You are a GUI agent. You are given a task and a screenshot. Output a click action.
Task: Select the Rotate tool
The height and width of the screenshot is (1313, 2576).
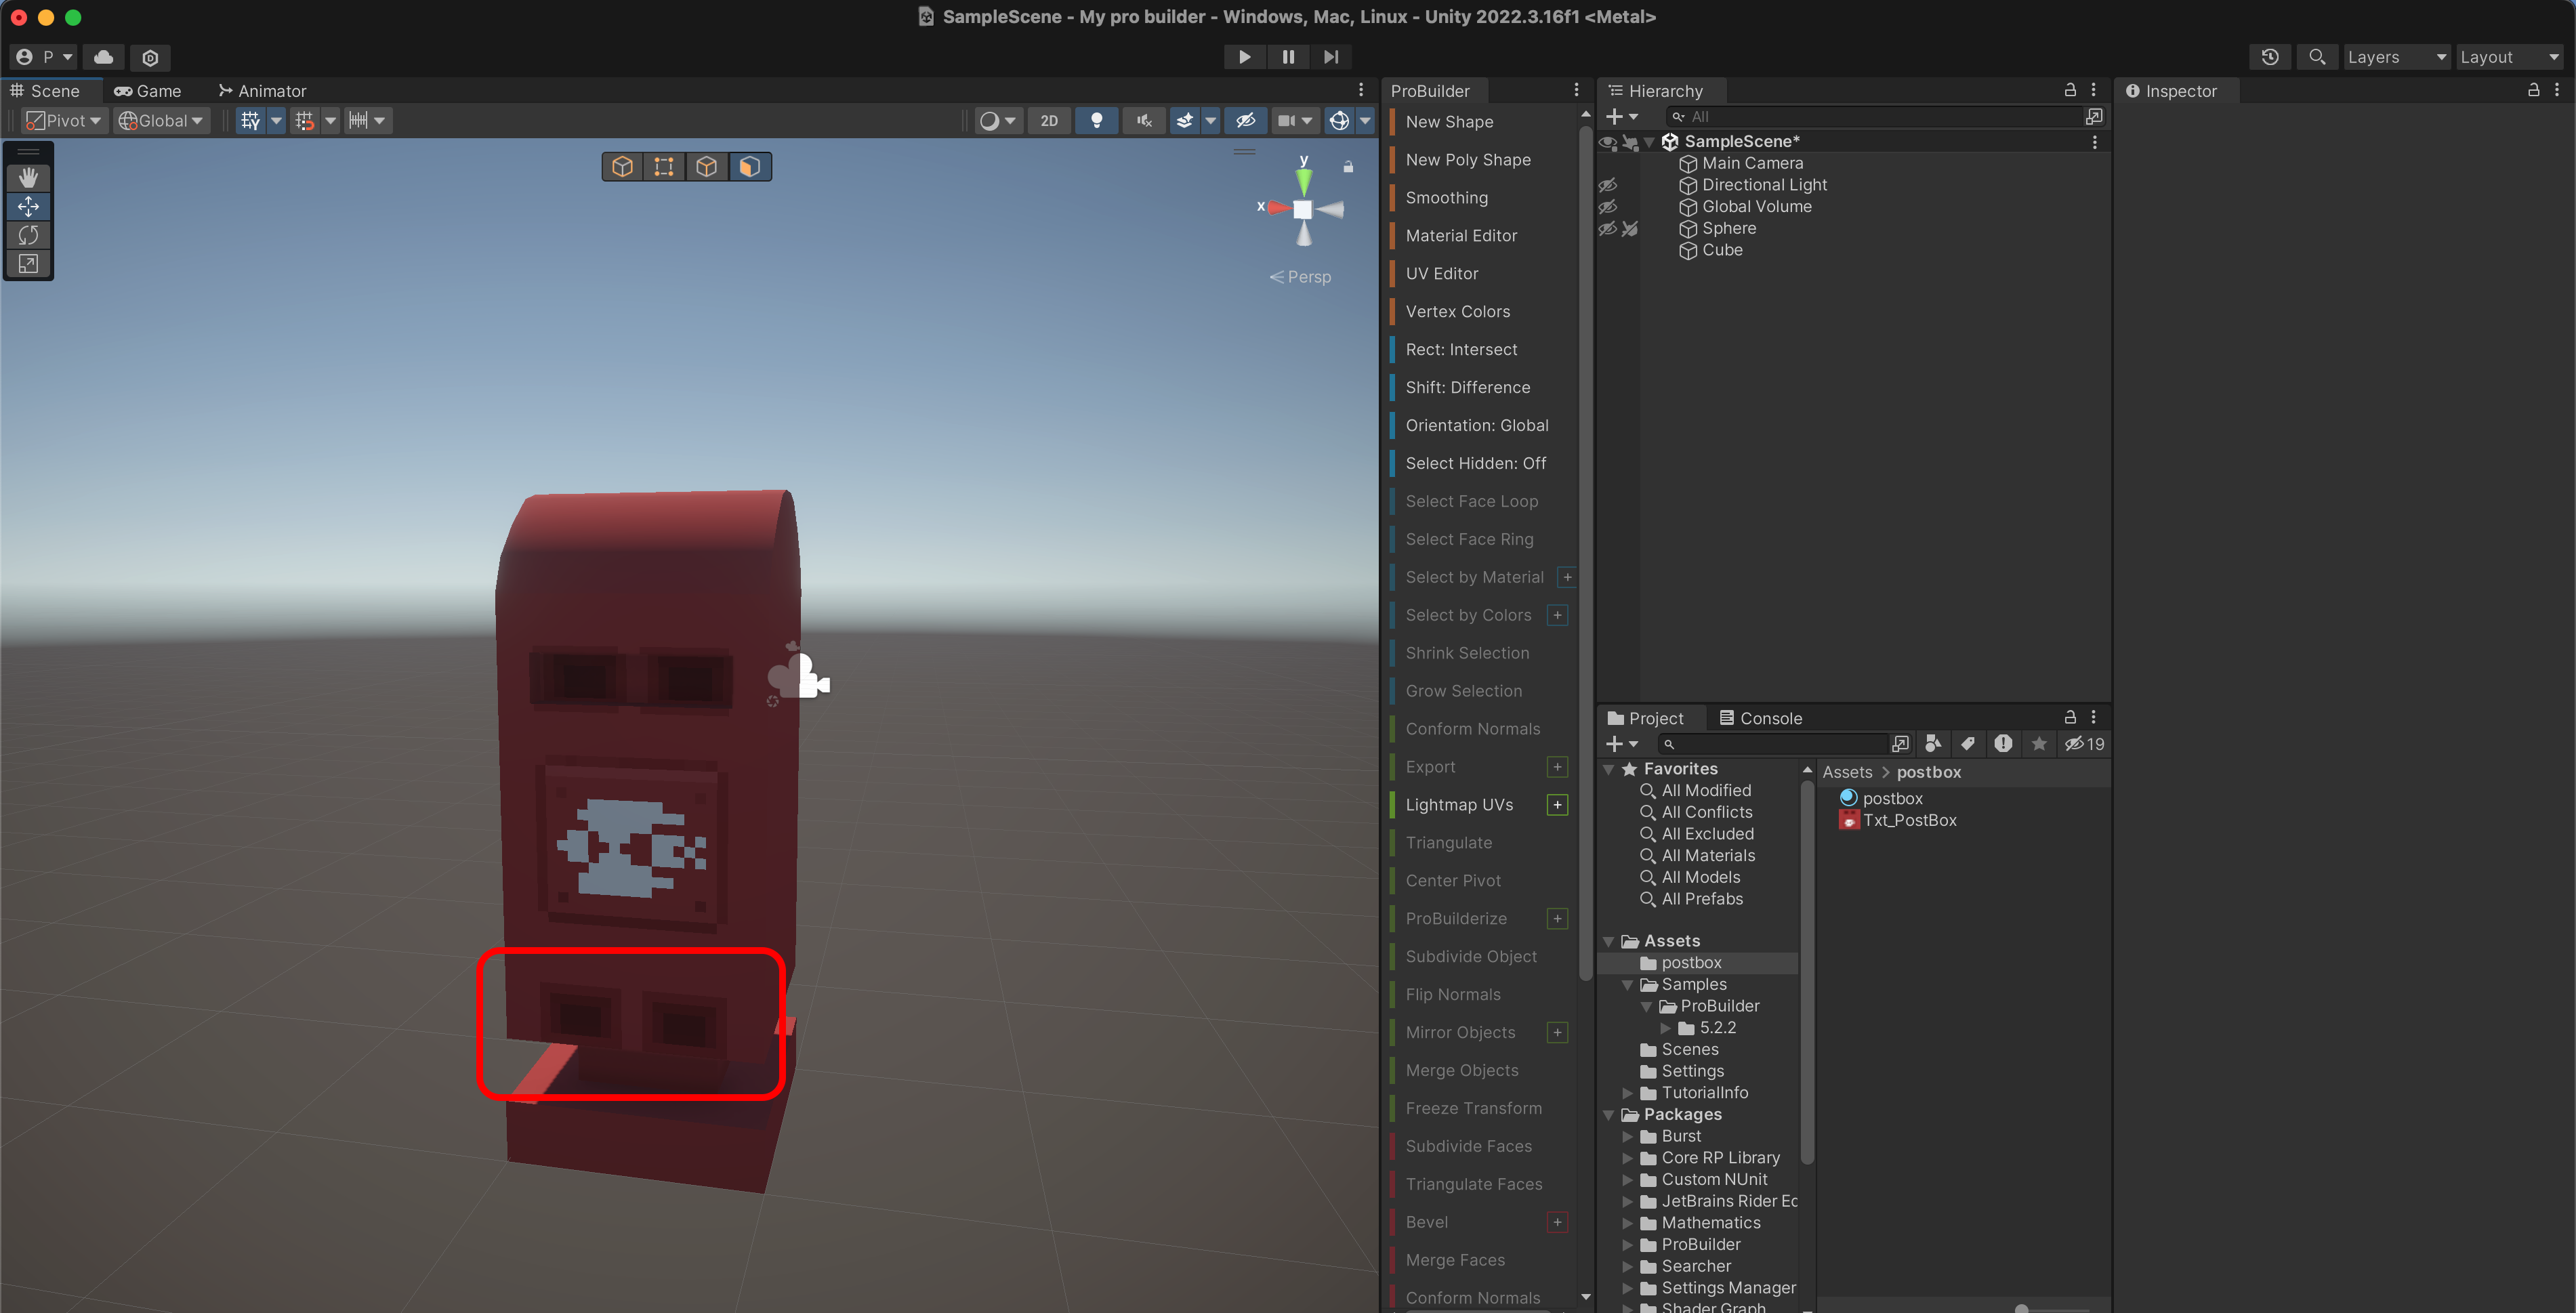(28, 235)
